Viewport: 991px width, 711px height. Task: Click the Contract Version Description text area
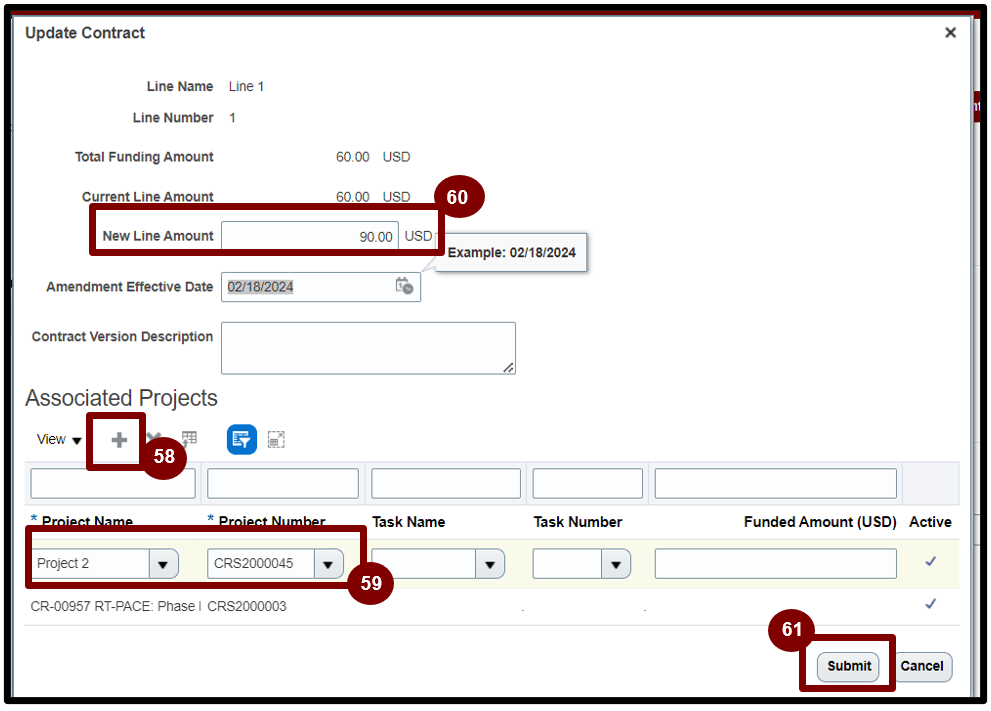click(368, 348)
